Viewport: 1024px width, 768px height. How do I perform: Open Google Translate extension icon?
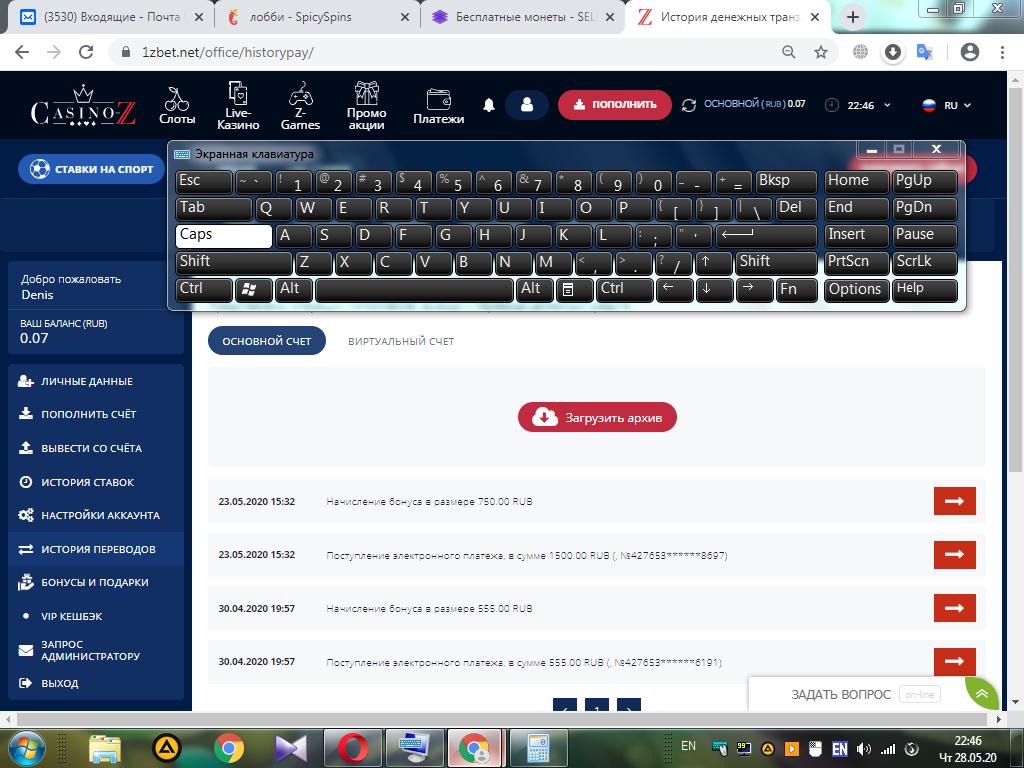pyautogui.click(x=925, y=52)
